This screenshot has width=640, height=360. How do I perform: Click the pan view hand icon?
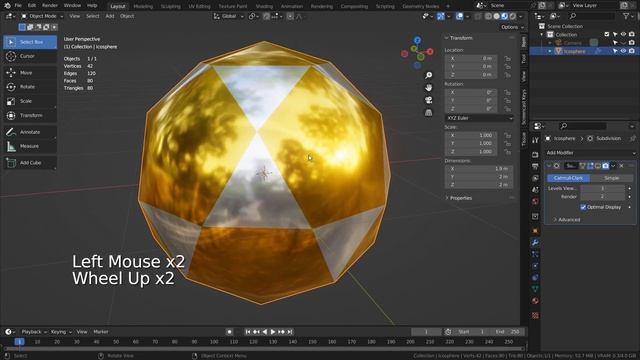tap(429, 88)
